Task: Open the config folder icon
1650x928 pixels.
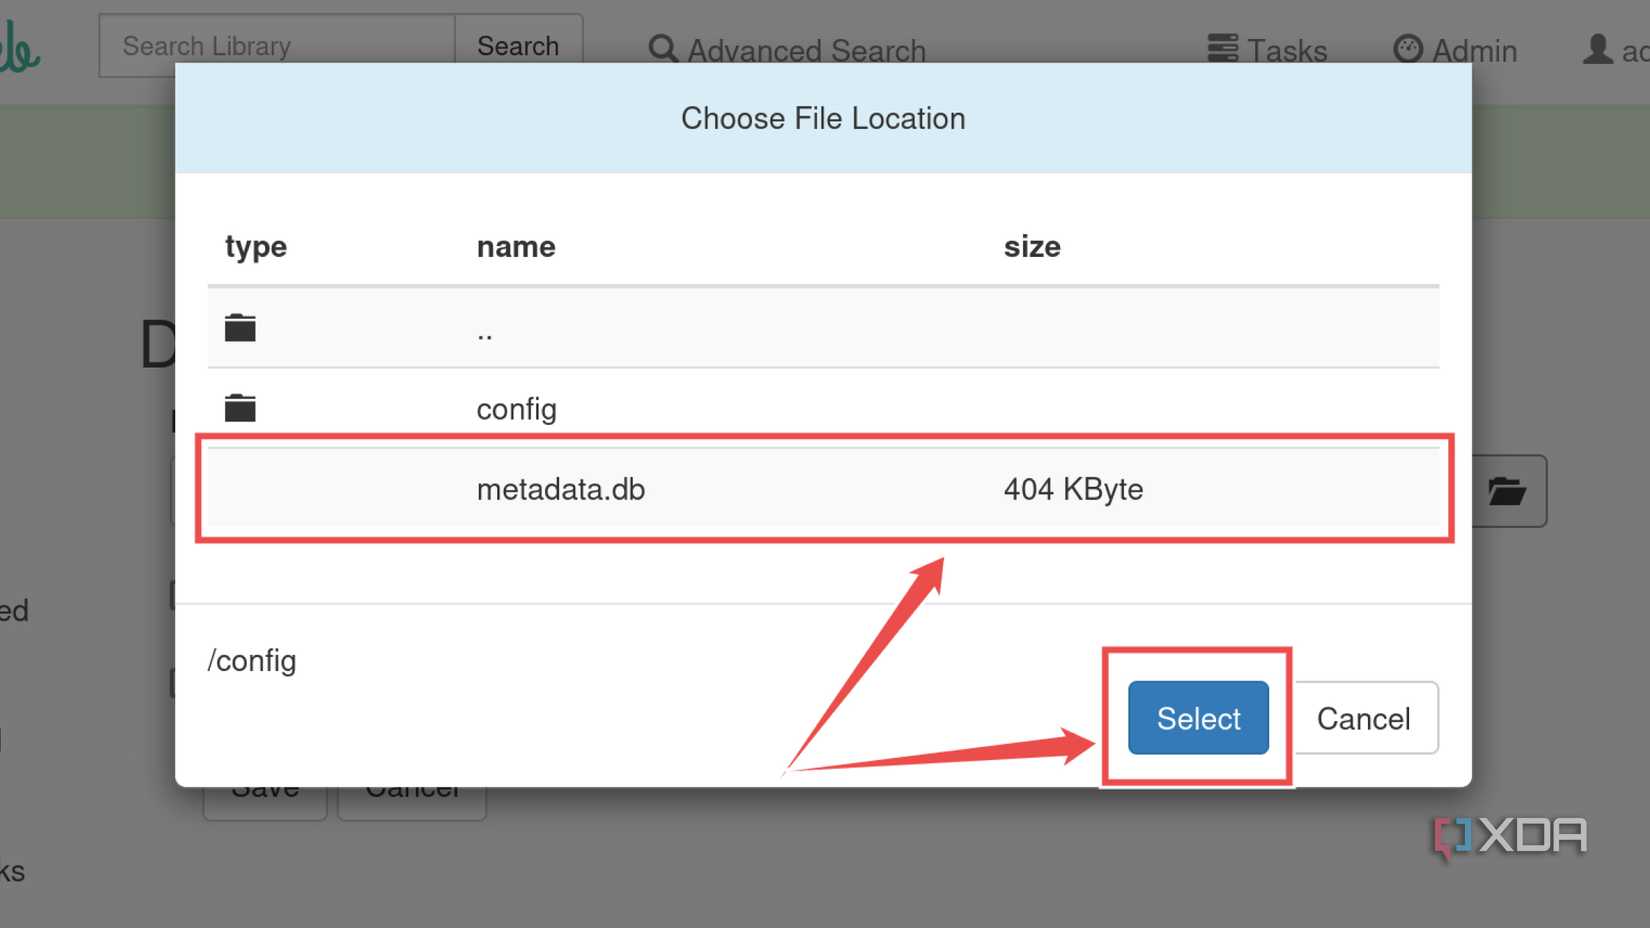Action: point(239,407)
